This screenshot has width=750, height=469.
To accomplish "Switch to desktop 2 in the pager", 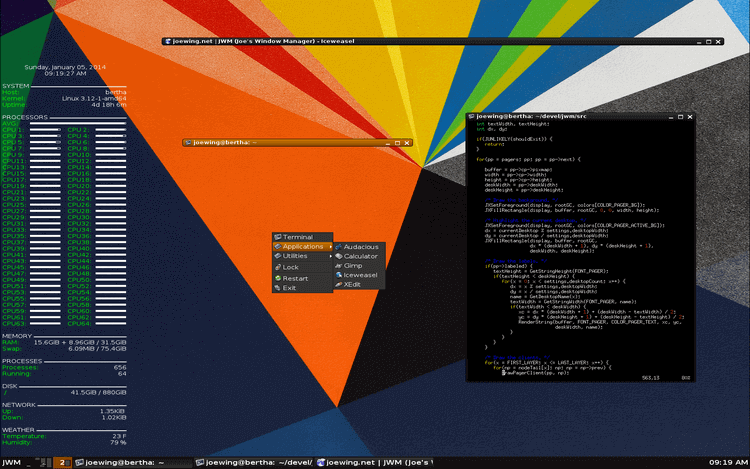I will (x=62, y=463).
